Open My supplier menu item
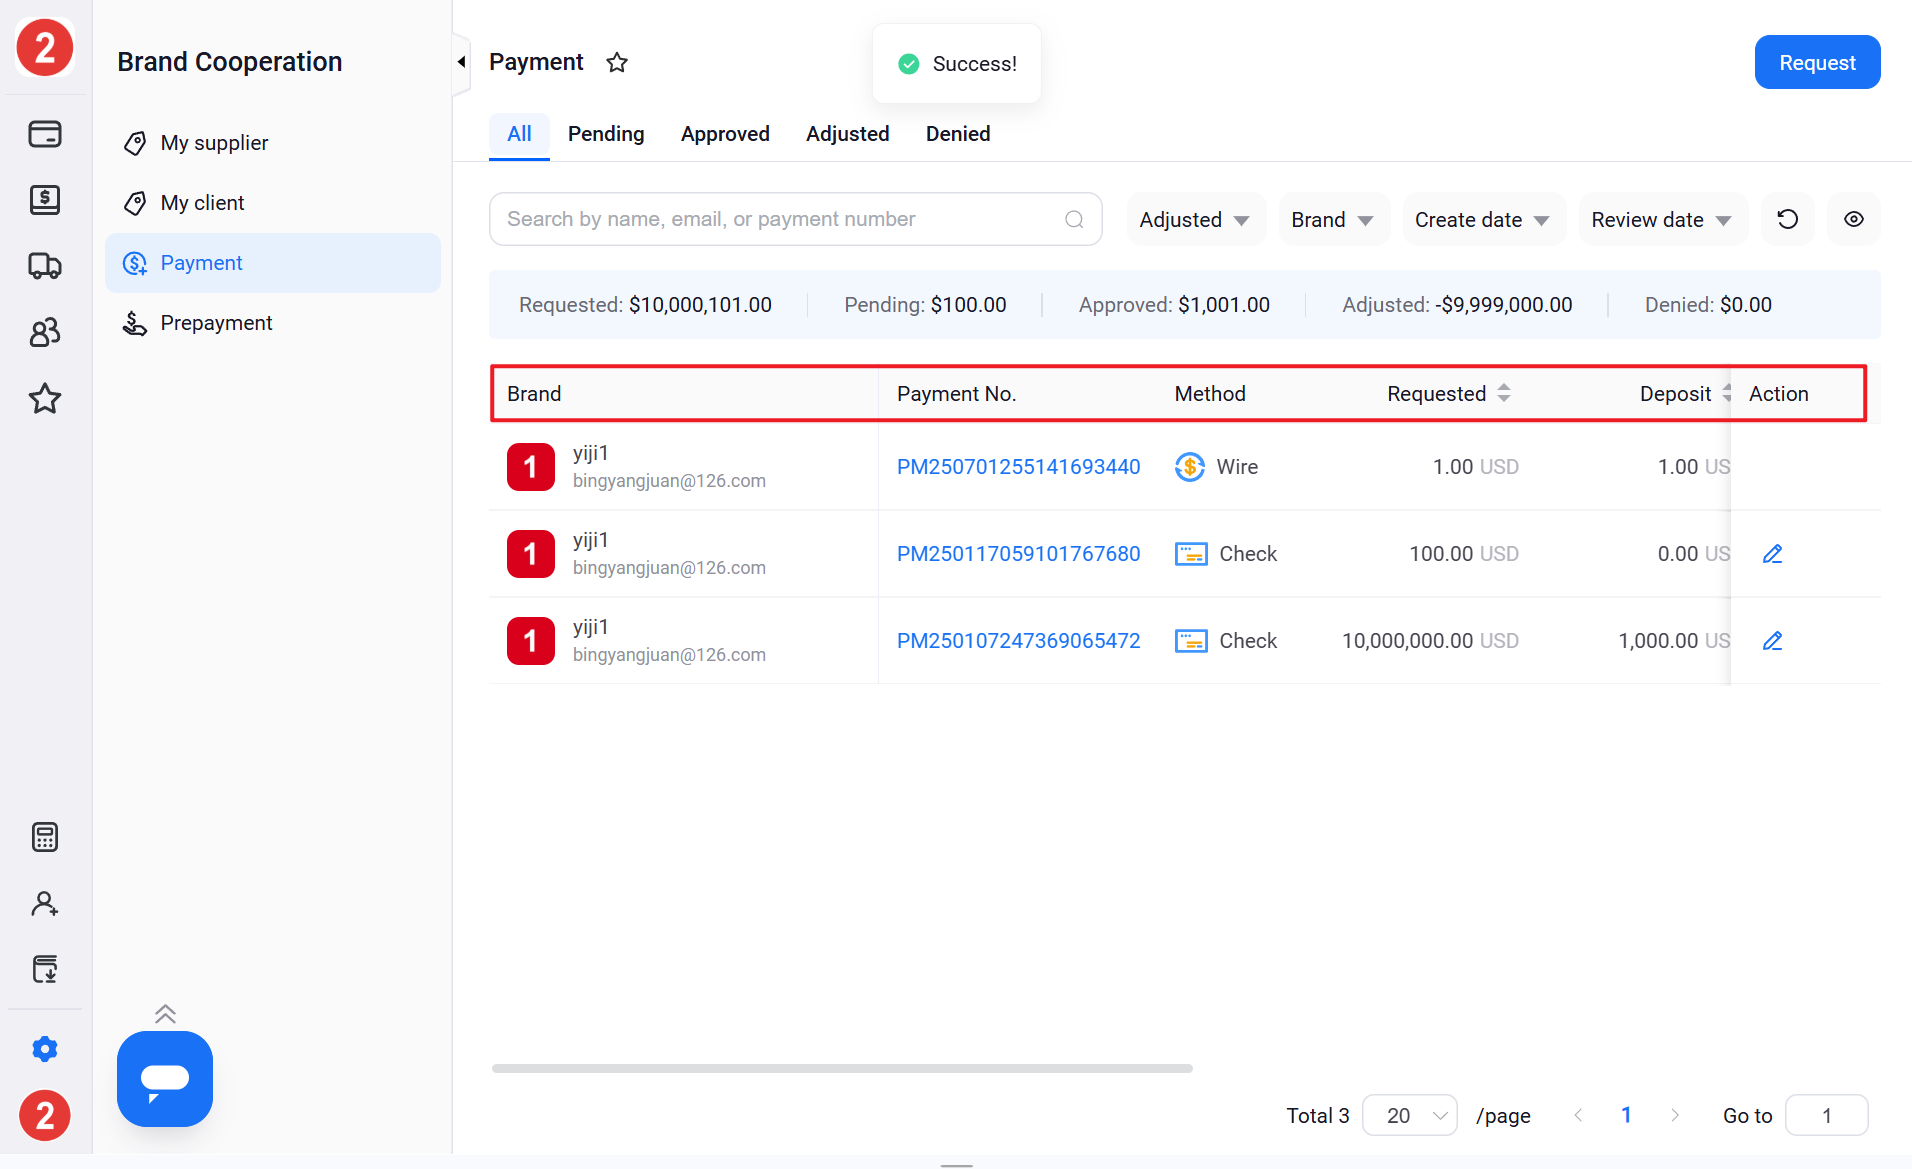This screenshot has height=1169, width=1912. pyautogui.click(x=273, y=143)
